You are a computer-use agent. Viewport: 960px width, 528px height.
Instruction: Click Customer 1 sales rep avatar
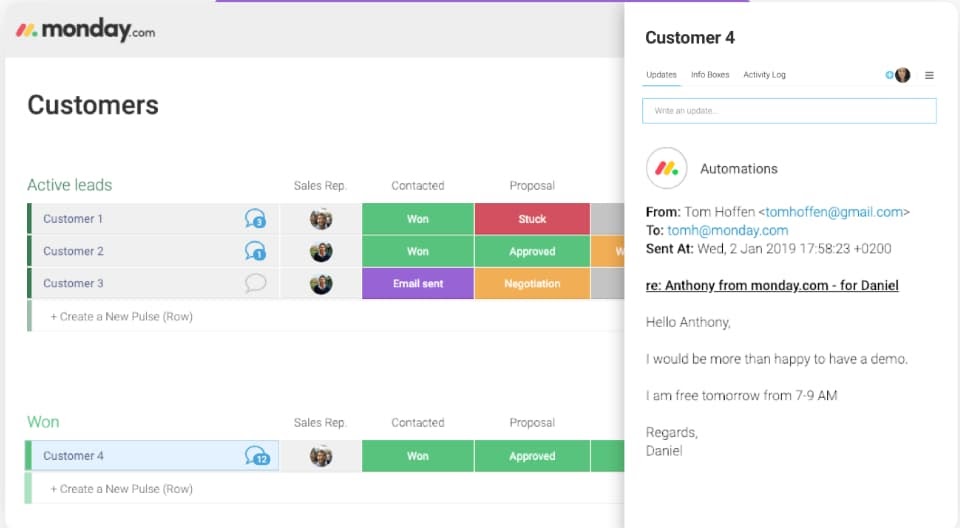[321, 219]
